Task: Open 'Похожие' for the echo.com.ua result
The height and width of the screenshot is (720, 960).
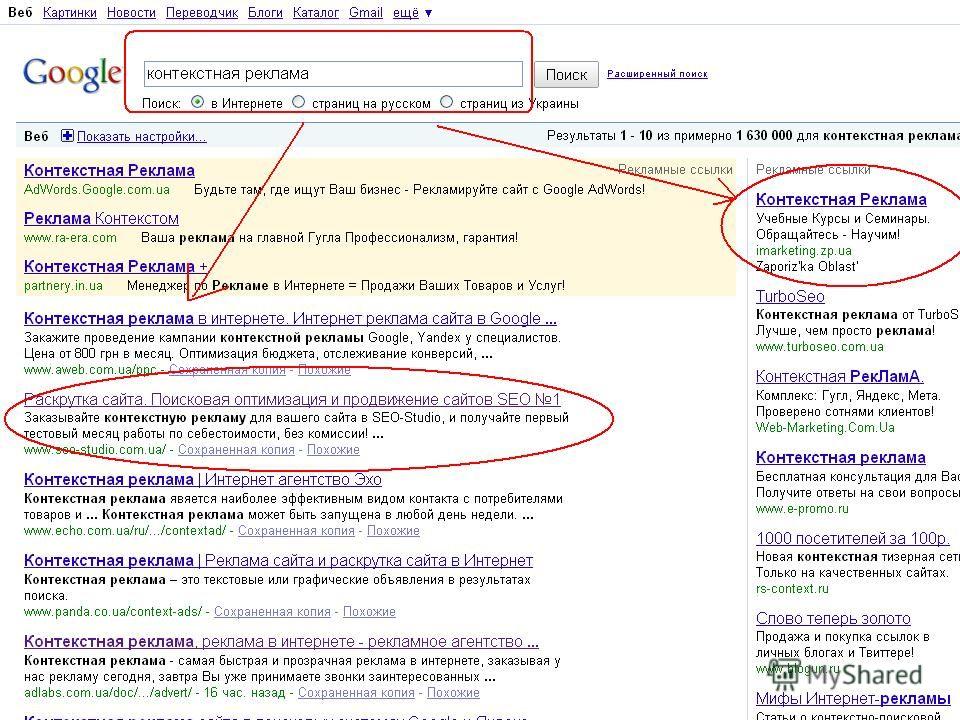Action: [x=393, y=531]
